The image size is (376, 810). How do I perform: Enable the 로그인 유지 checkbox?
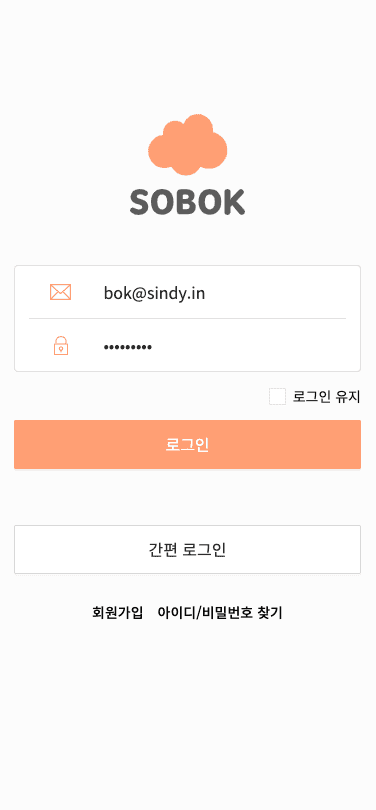point(277,397)
